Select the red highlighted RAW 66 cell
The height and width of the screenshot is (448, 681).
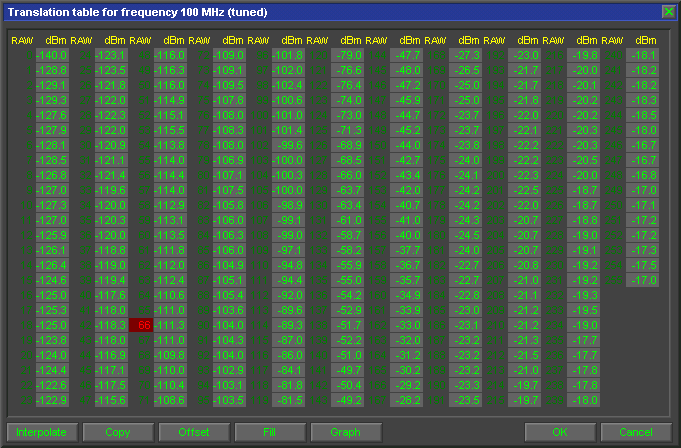pyautogui.click(x=144, y=325)
